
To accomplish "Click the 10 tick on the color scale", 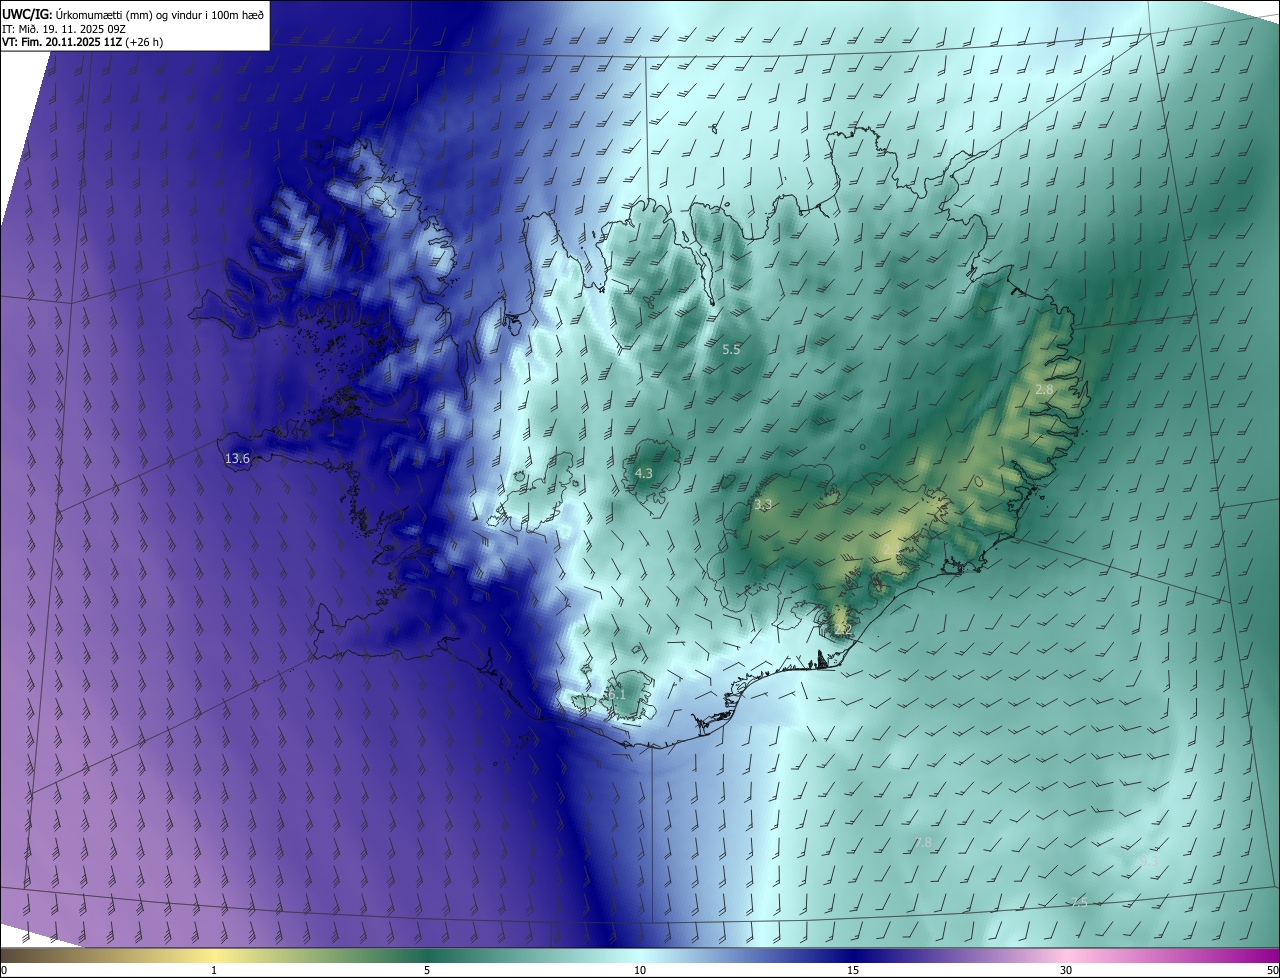I will click(640, 970).
